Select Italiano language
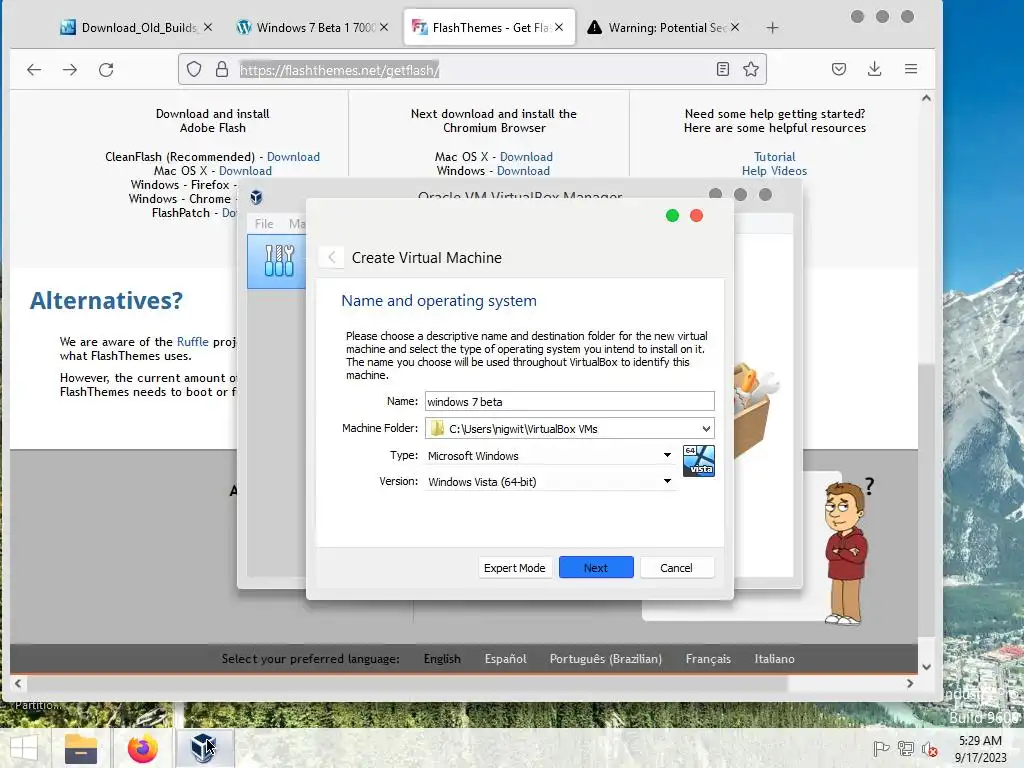 coord(775,658)
